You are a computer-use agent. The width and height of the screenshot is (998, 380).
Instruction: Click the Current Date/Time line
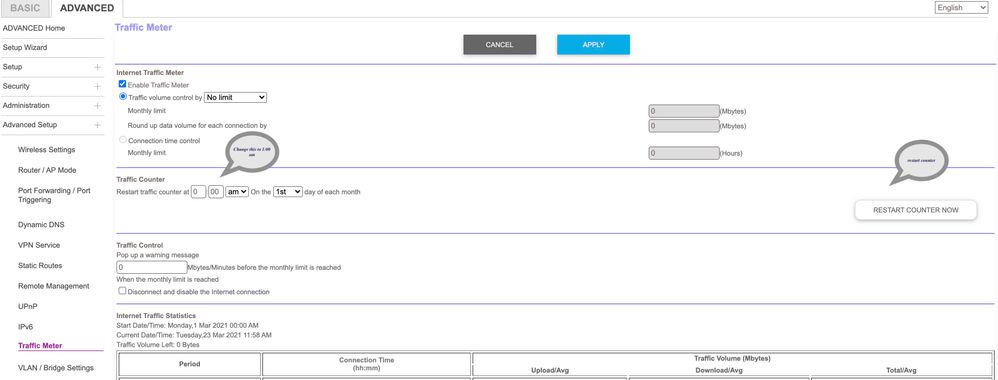pyautogui.click(x=194, y=335)
